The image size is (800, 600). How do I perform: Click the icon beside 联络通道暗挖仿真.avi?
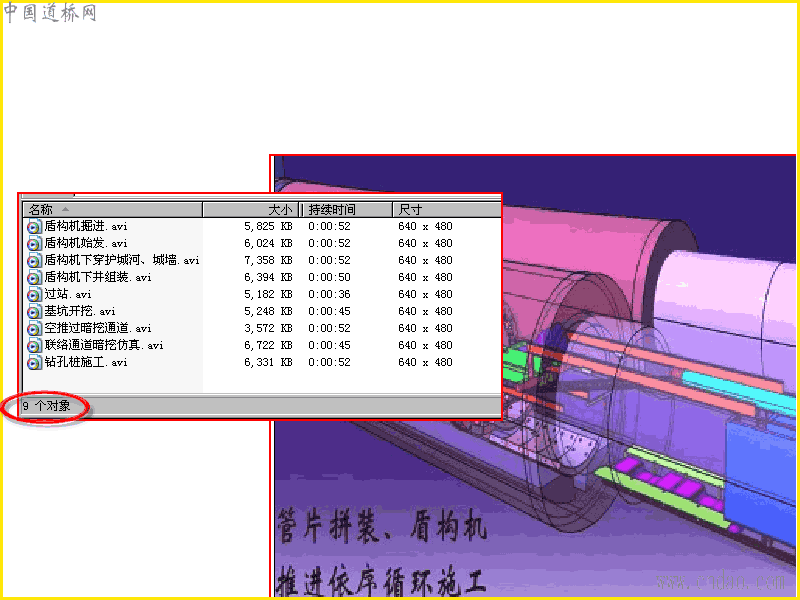click(34, 345)
